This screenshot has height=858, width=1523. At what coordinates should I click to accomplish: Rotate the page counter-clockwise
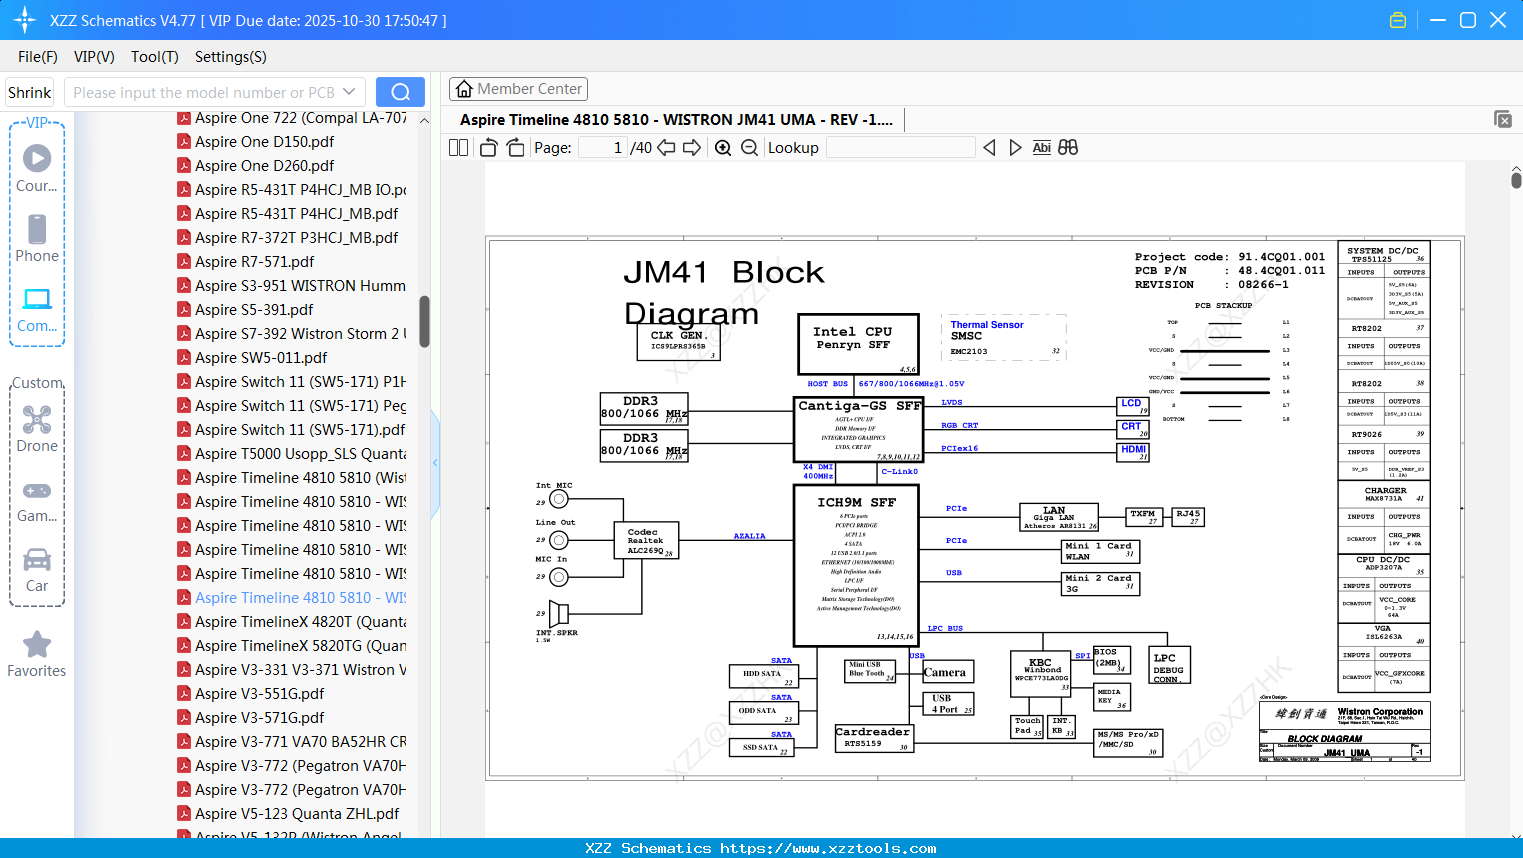(x=489, y=148)
